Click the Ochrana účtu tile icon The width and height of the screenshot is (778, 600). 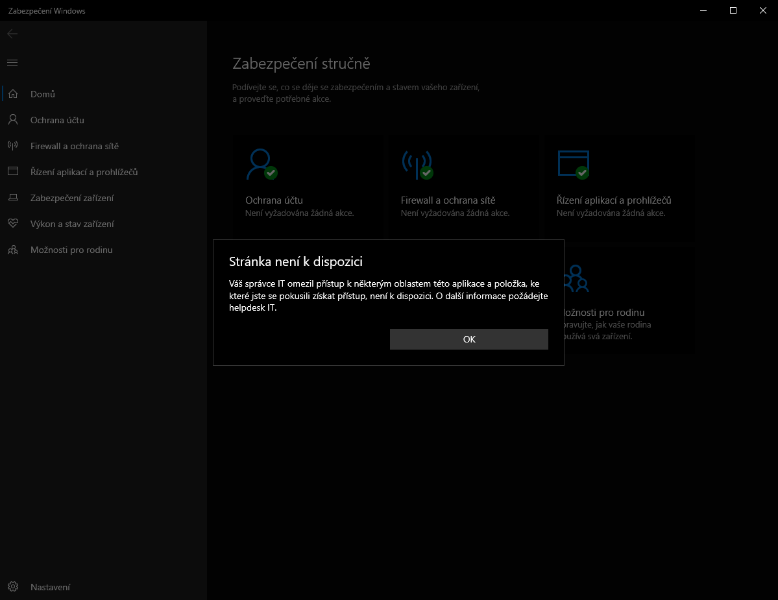click(x=262, y=164)
